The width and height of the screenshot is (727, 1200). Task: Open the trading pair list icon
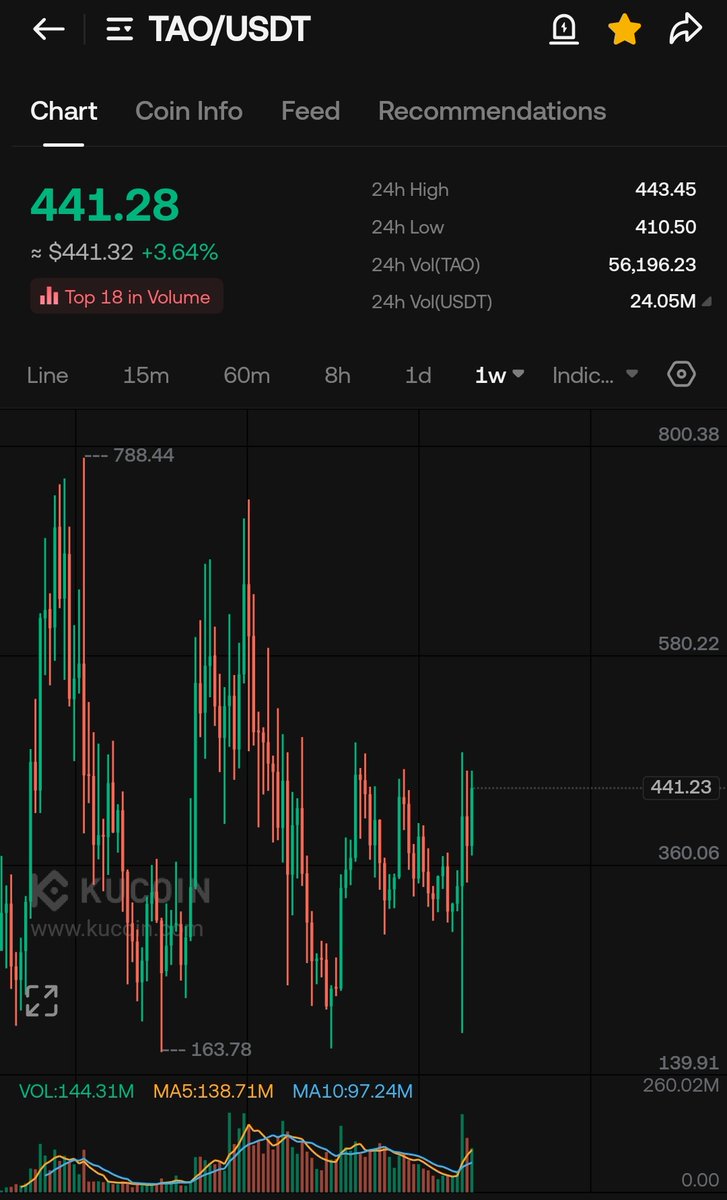click(x=120, y=31)
